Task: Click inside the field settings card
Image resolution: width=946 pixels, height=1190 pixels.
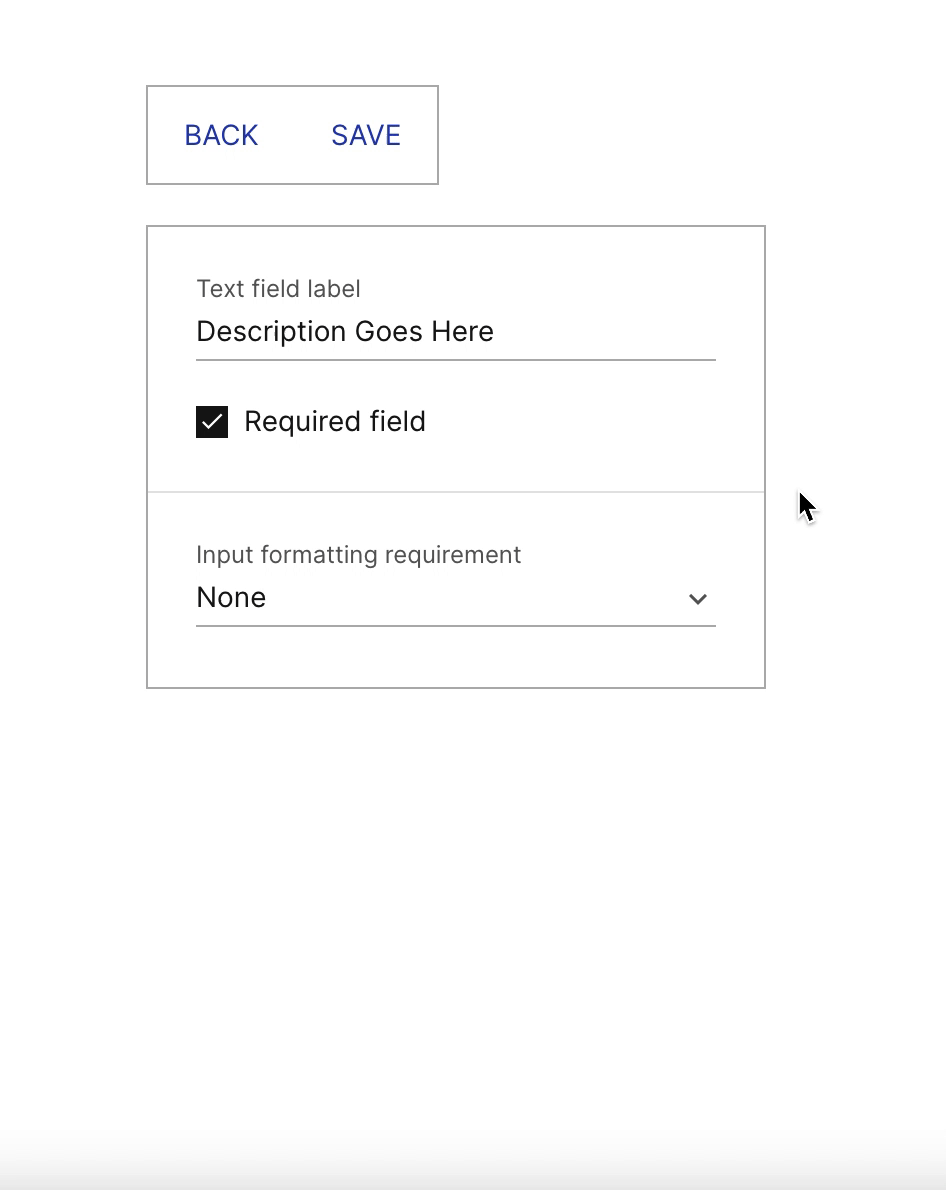Action: (455, 460)
